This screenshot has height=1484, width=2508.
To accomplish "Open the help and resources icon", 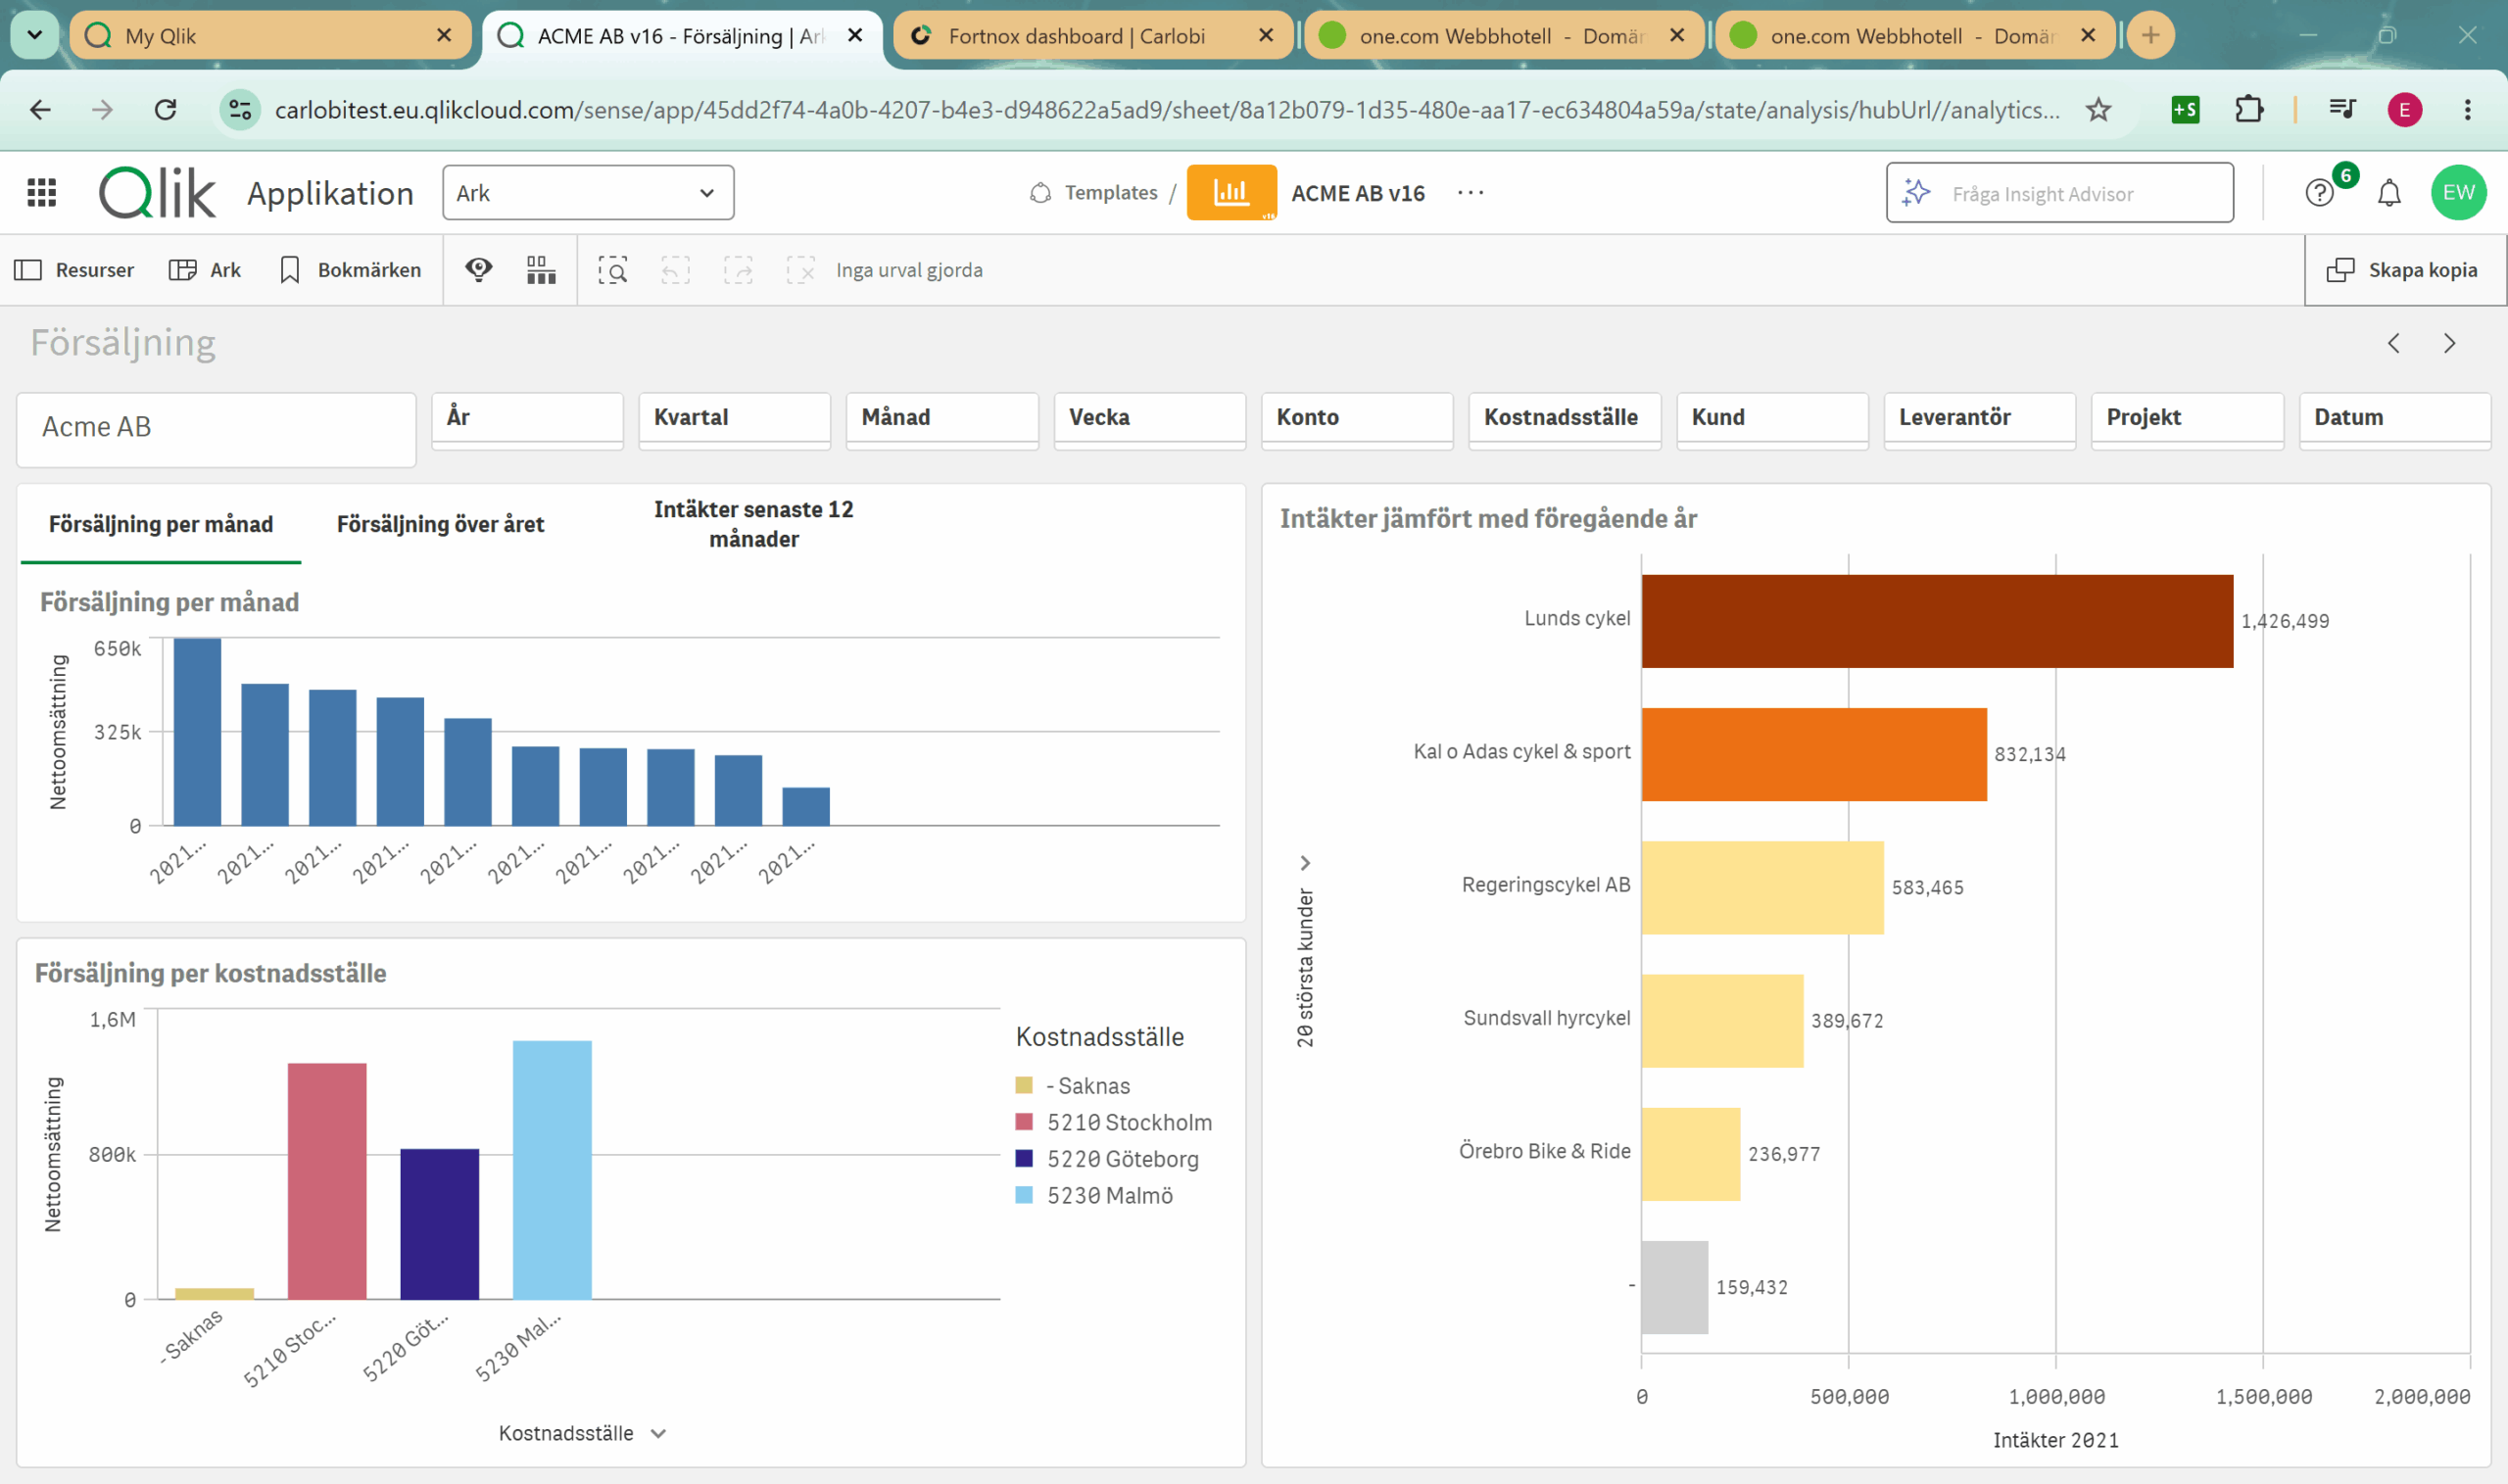I will (2319, 192).
